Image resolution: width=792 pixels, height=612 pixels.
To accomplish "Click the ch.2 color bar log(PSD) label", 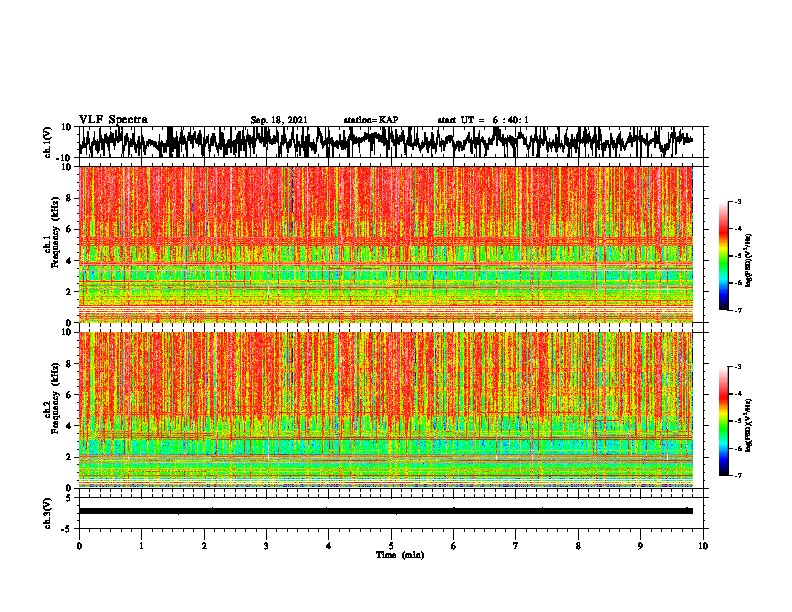I will [748, 425].
